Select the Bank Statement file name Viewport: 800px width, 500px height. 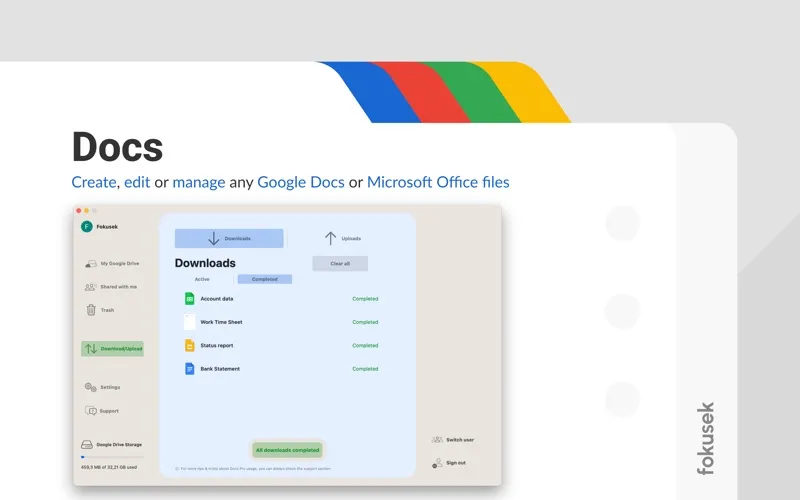(220, 368)
